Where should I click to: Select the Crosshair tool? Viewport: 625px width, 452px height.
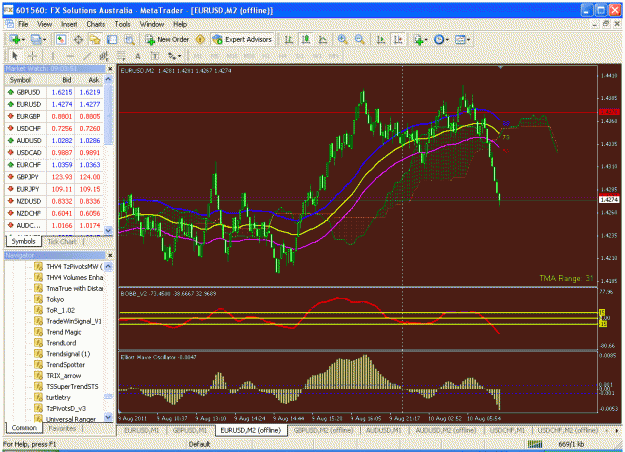[32, 56]
